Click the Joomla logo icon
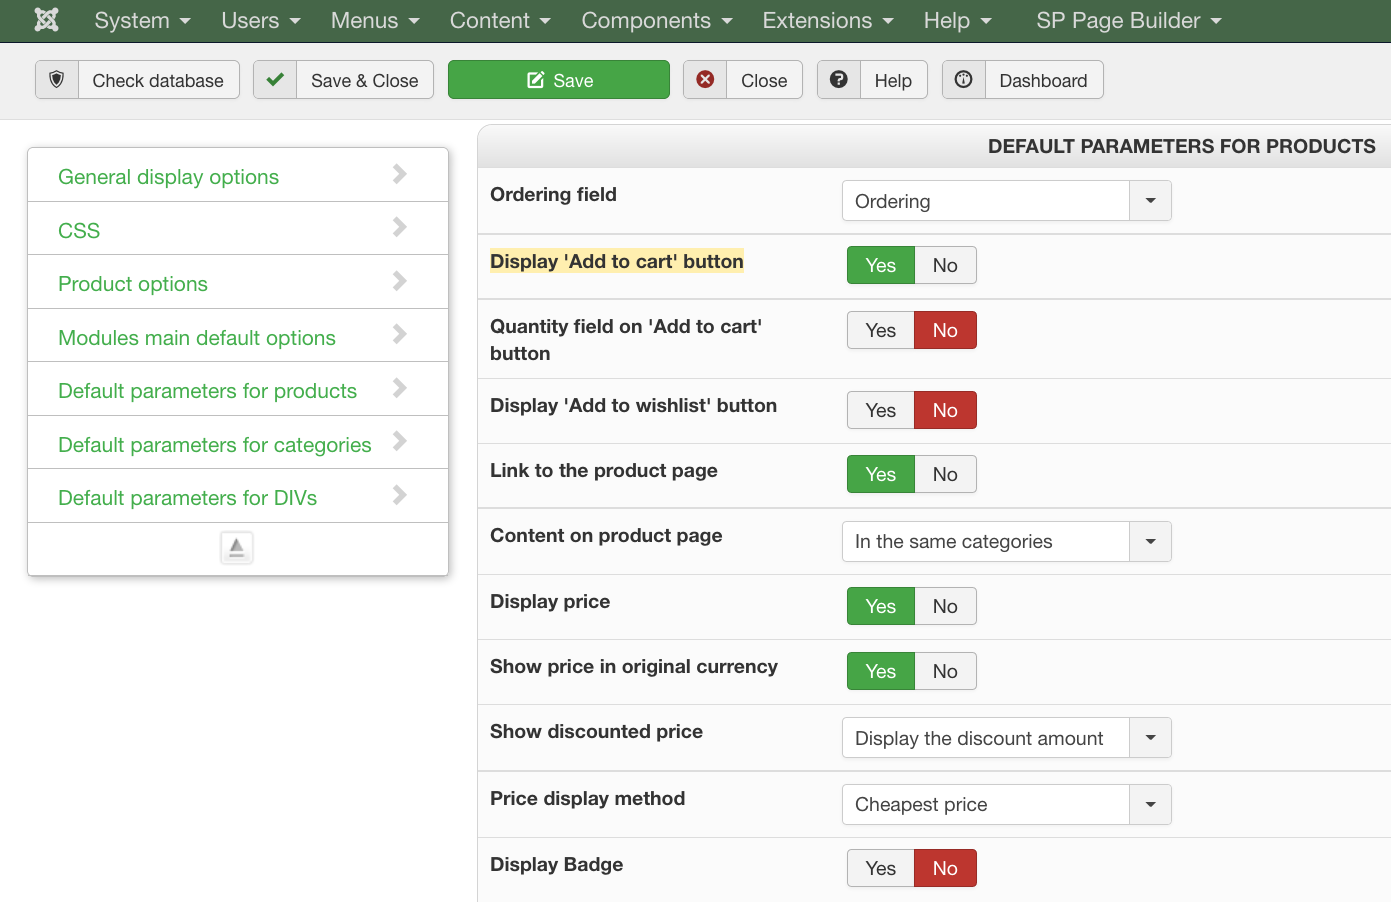Screen dimensions: 1391x902 click(46, 20)
